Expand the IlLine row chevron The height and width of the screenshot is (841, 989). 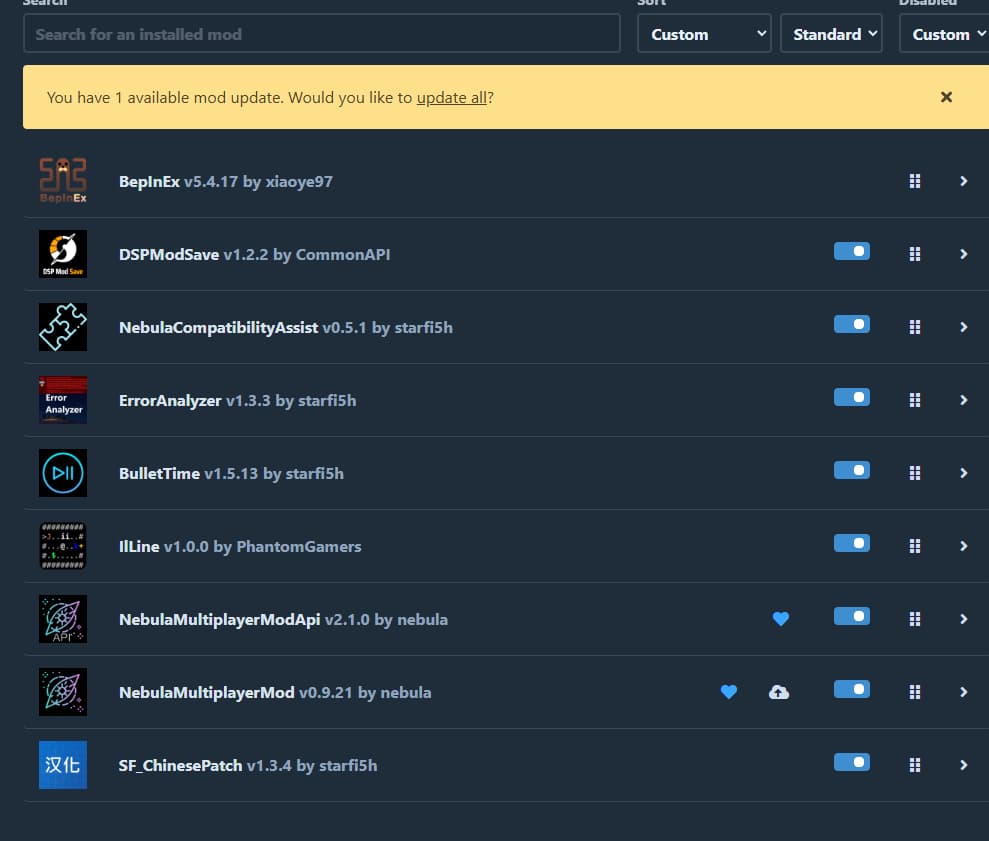coord(964,546)
